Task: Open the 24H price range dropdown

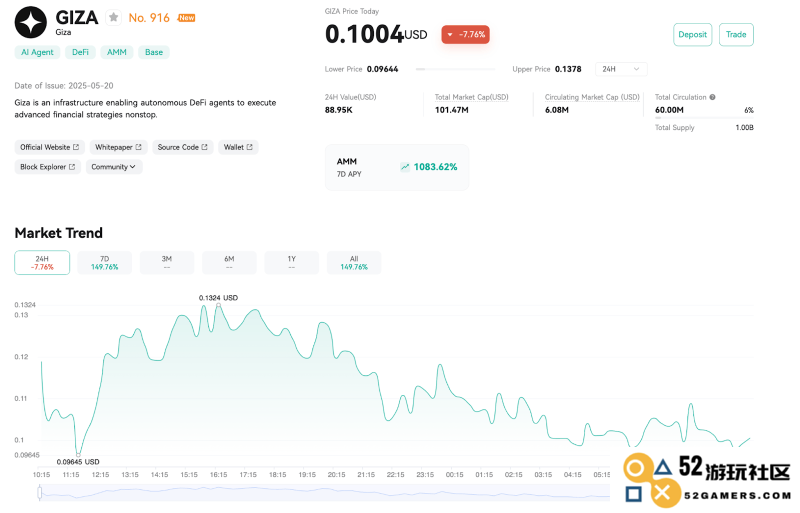Action: pyautogui.click(x=621, y=69)
